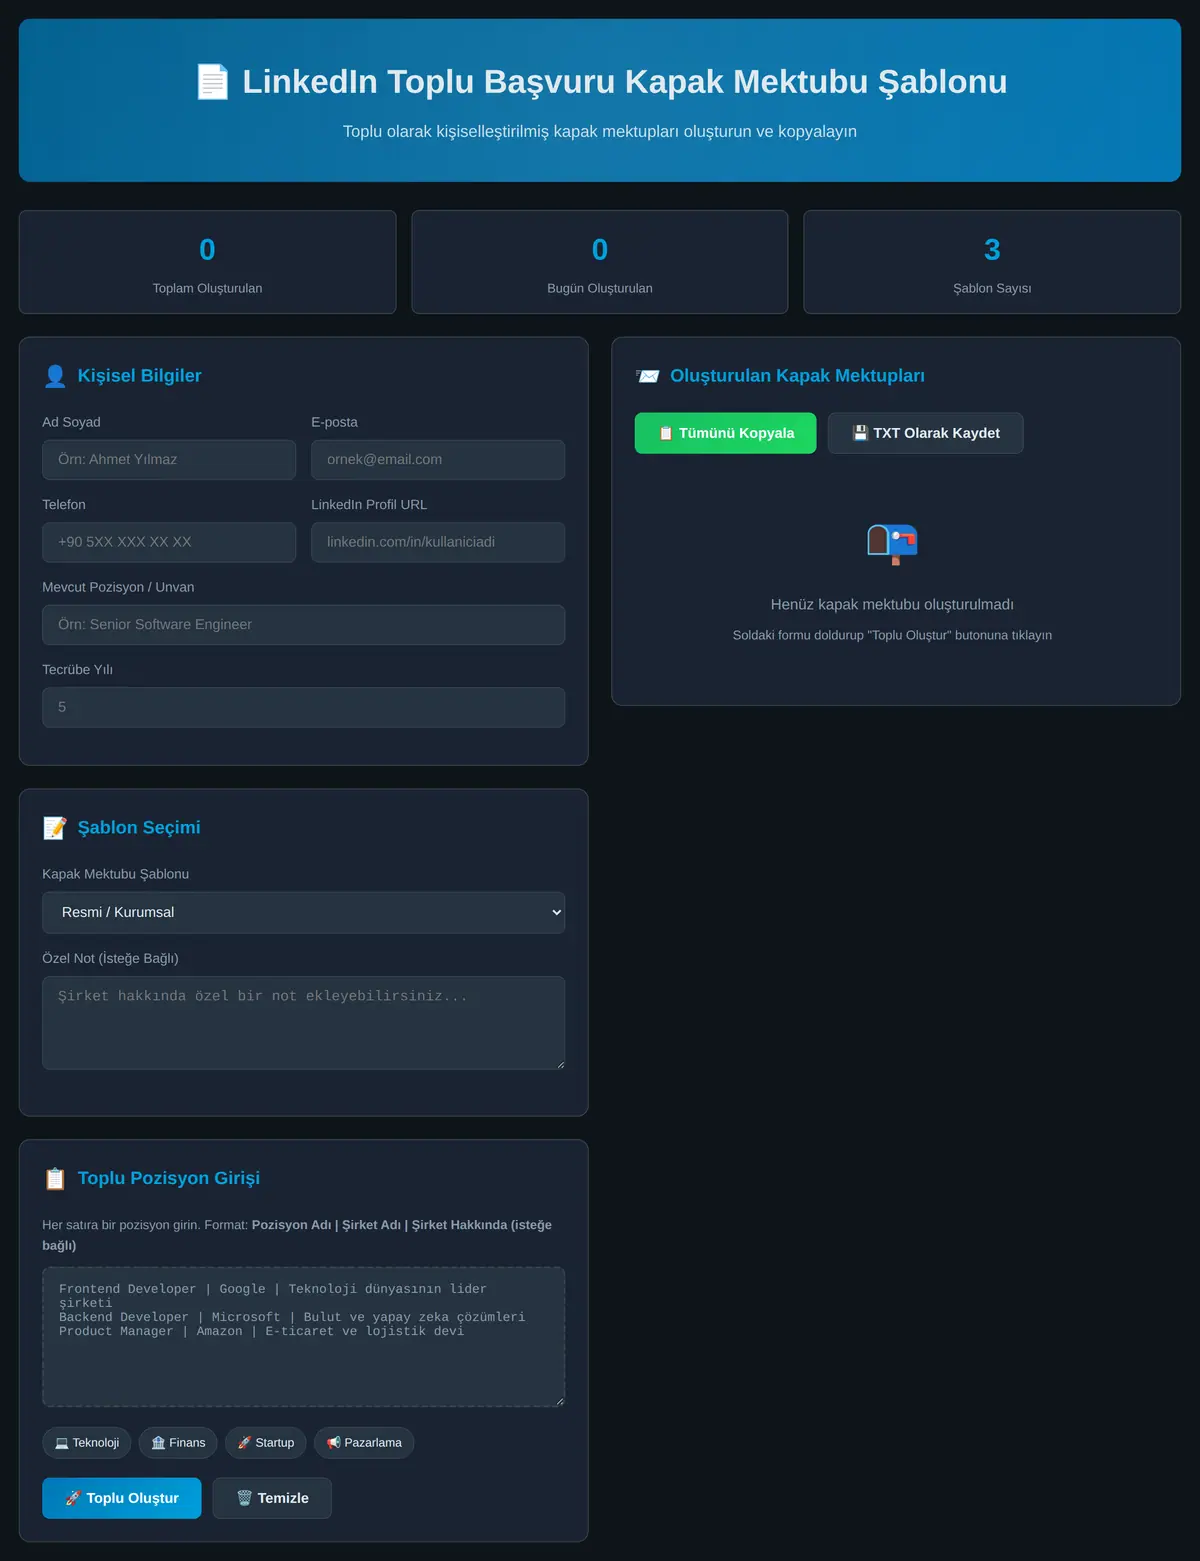Click the rocket icon on Startup chip
Image resolution: width=1200 pixels, height=1561 pixels.
(244, 1443)
